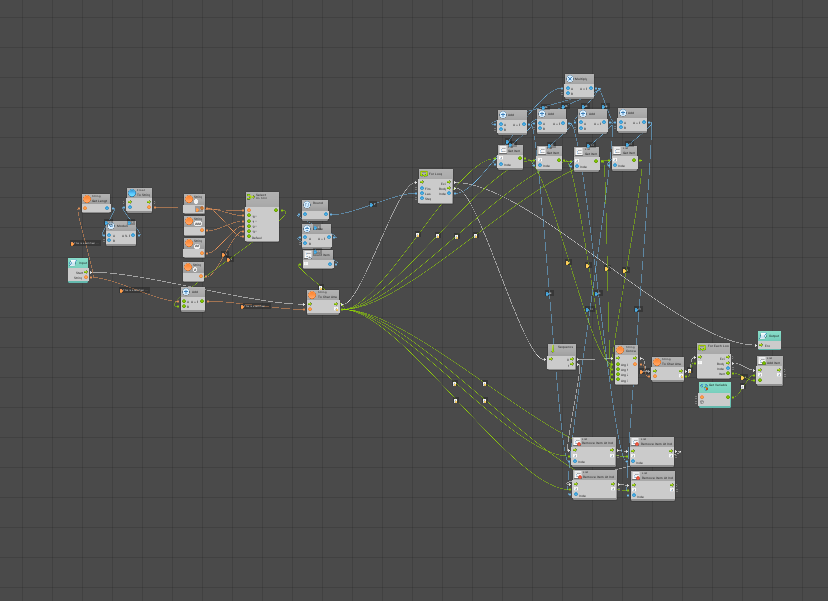Click the Input node's String output port
This screenshot has height=601, width=828.
[86, 277]
